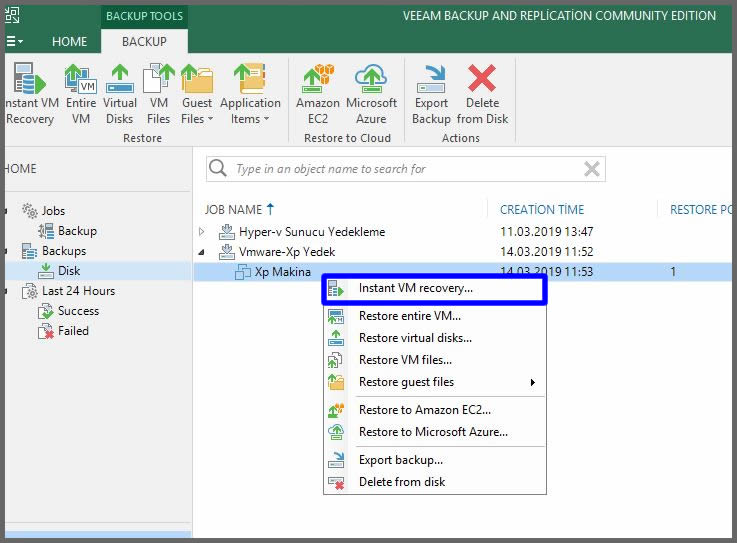
Task: Select Last 24 Hours tree node
Action: tap(78, 291)
